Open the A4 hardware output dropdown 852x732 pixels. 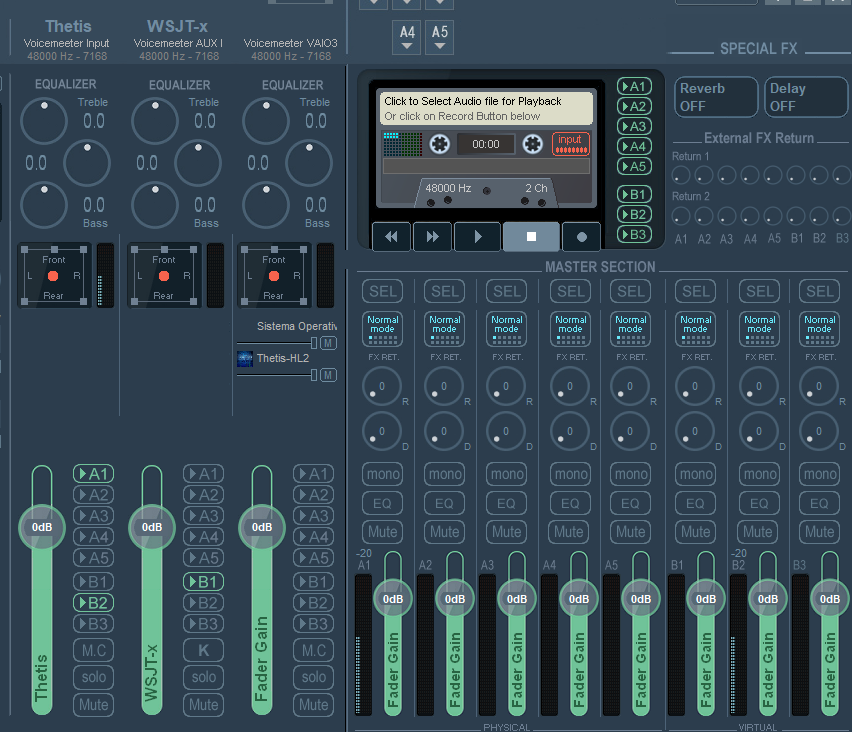coord(407,38)
